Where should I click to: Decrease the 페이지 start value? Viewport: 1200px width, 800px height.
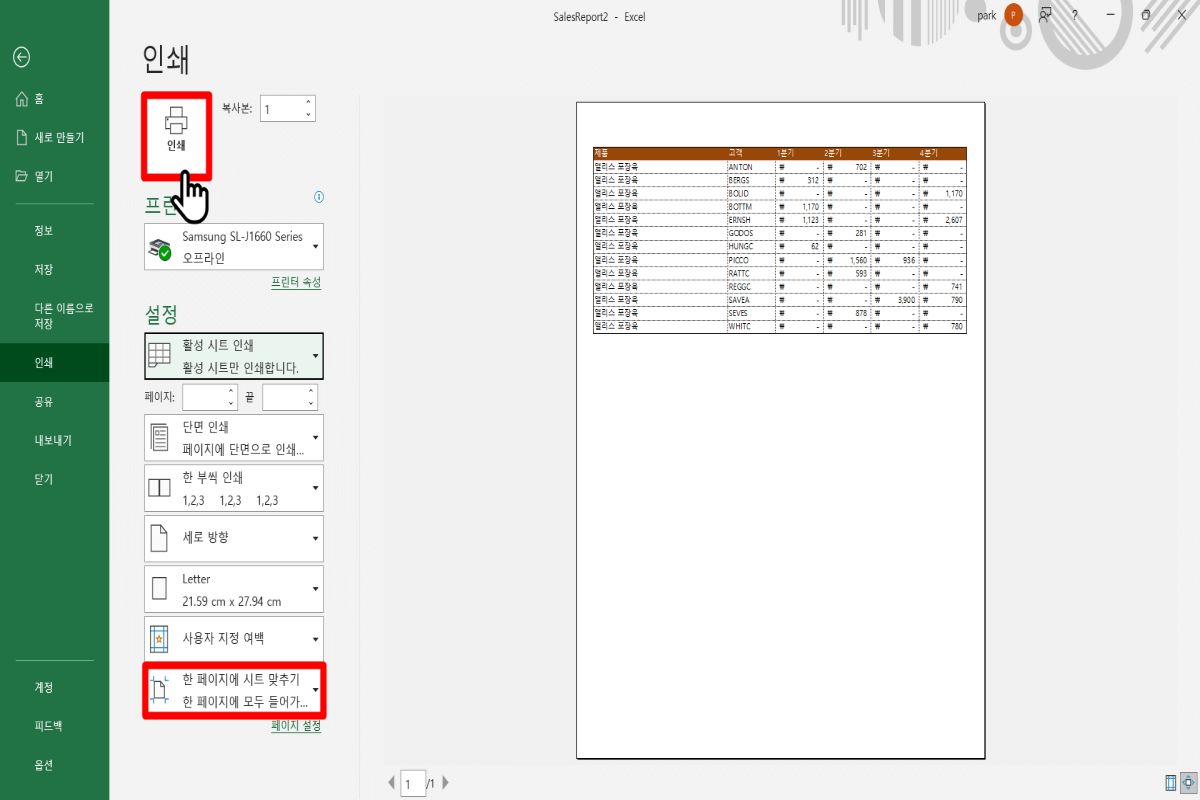click(x=231, y=403)
